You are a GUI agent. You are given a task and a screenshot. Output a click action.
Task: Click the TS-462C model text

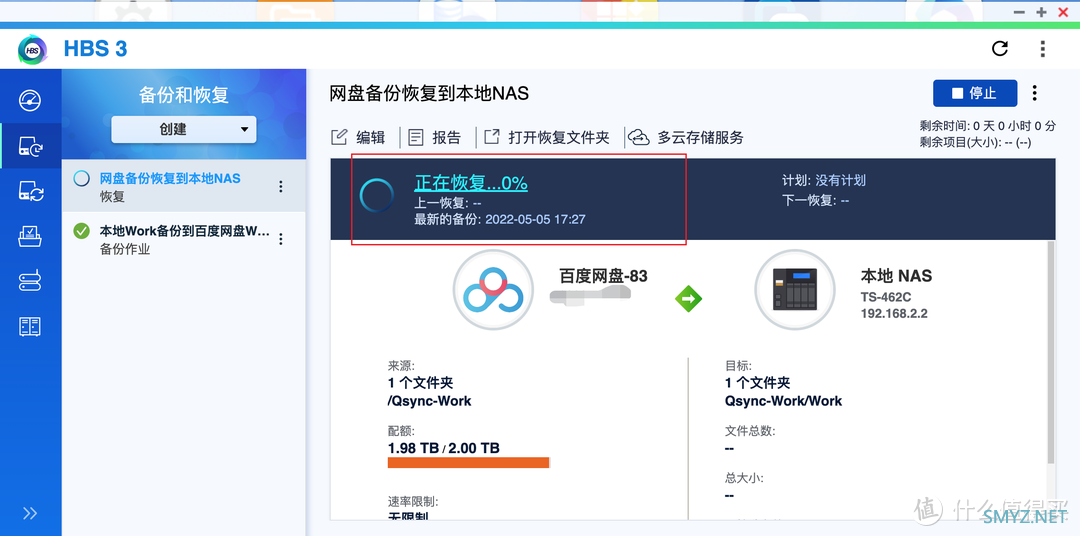(887, 298)
